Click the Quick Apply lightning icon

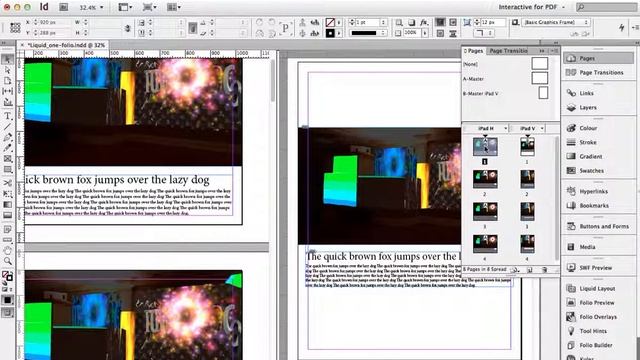coord(621,27)
